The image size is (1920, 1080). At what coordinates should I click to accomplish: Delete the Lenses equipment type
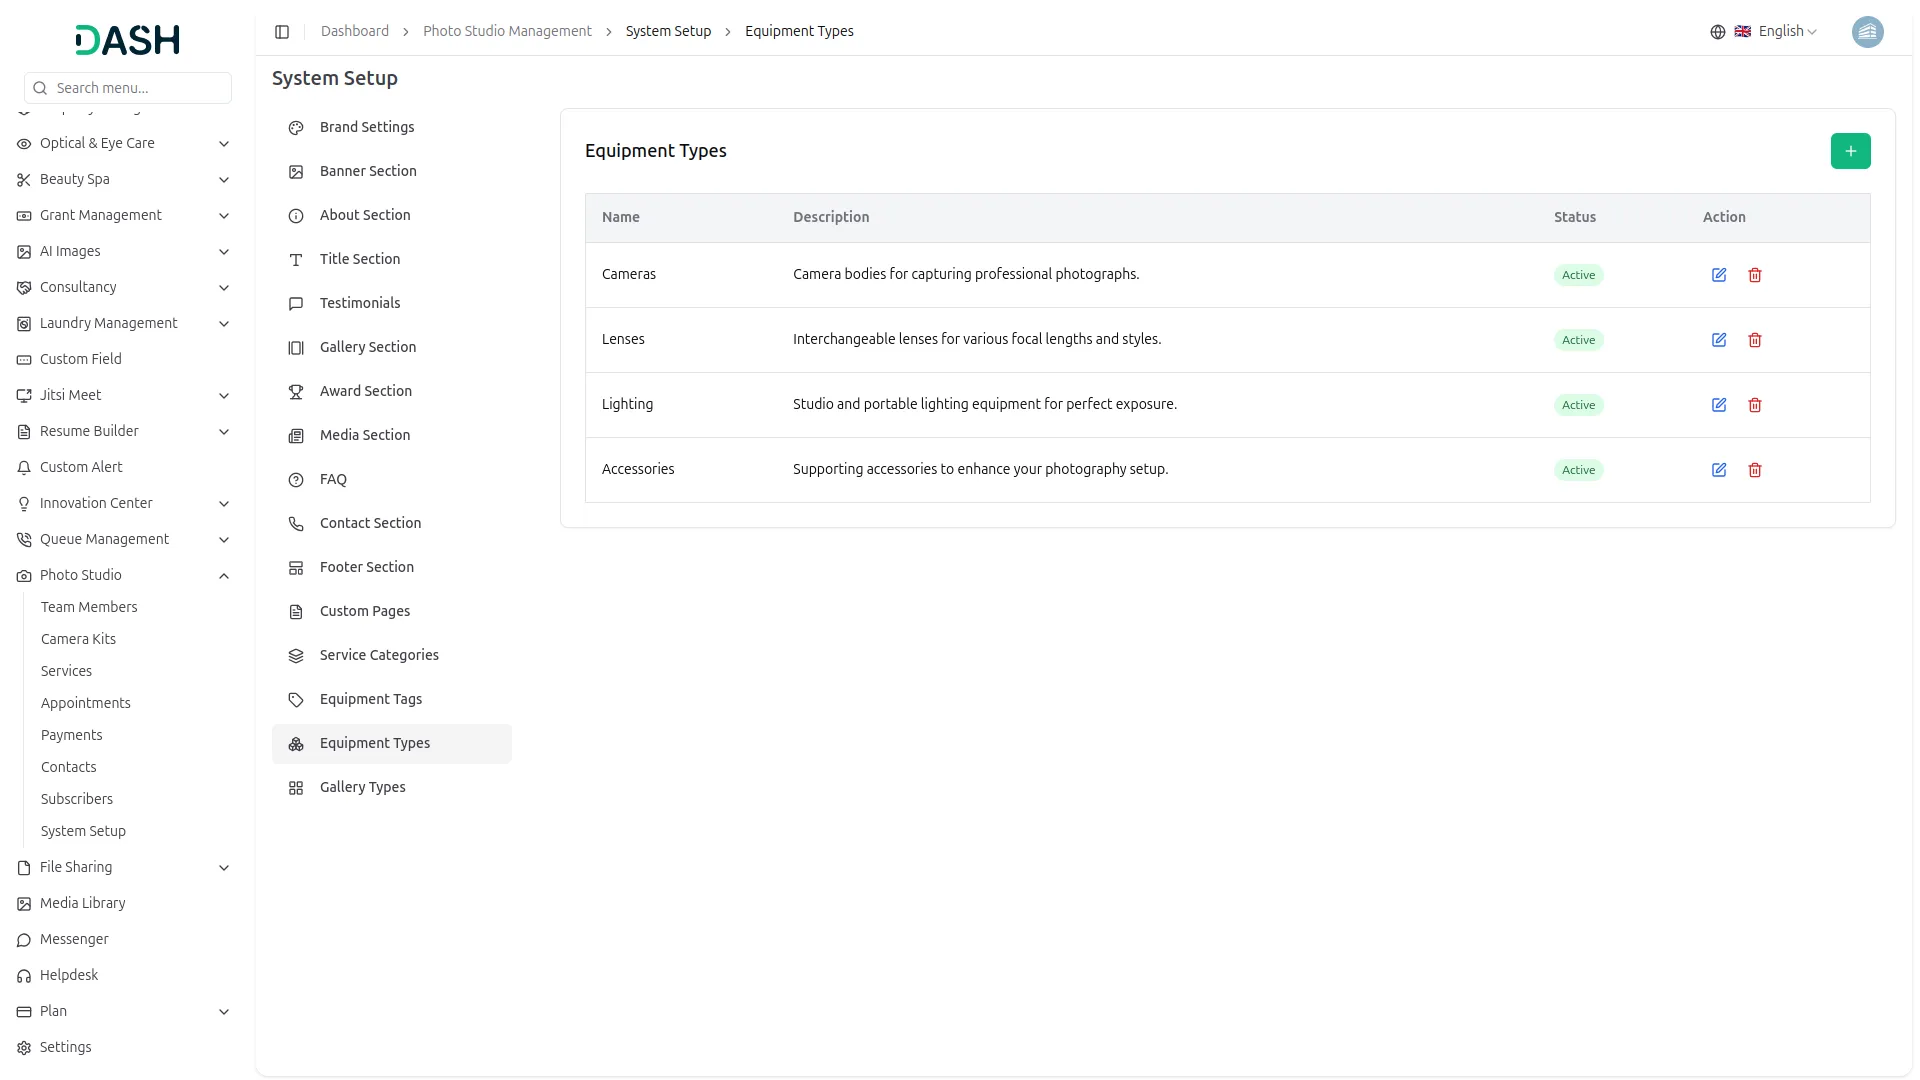[1755, 340]
